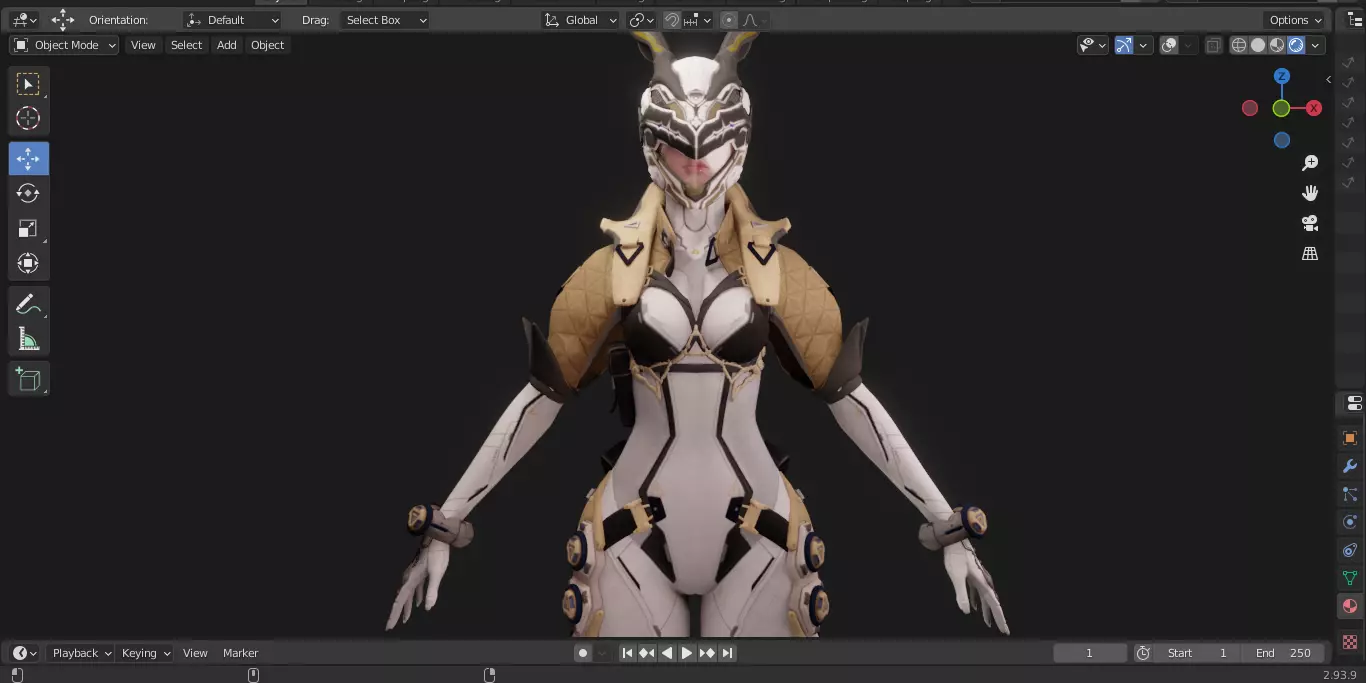Toggle snapping magnet button
Viewport: 1366px width, 683px height.
click(673, 20)
